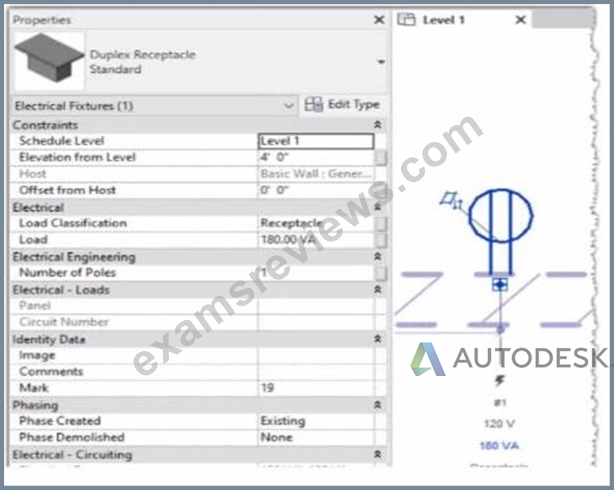Screen dimensions: 614x490
Task: Collapse the Identity Data section
Action: [377, 339]
